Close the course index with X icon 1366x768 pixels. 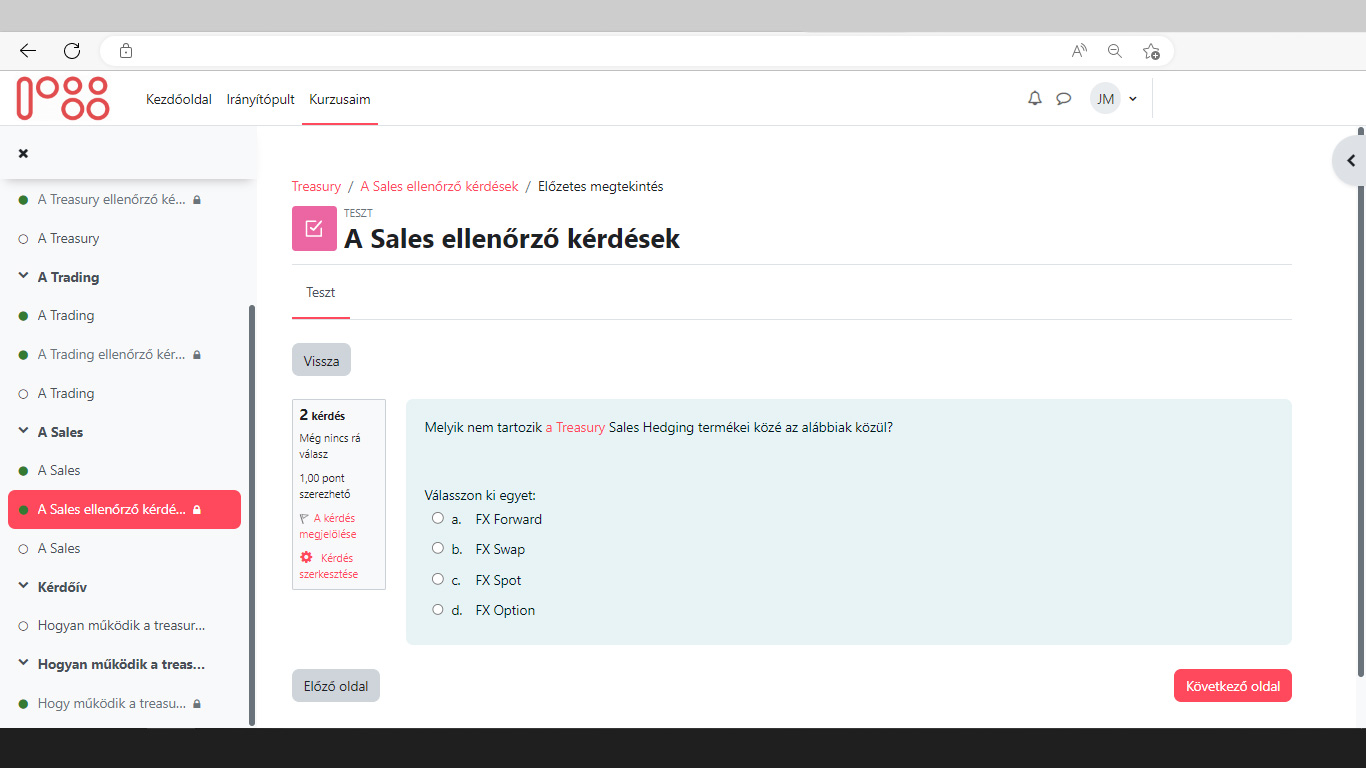coord(23,153)
